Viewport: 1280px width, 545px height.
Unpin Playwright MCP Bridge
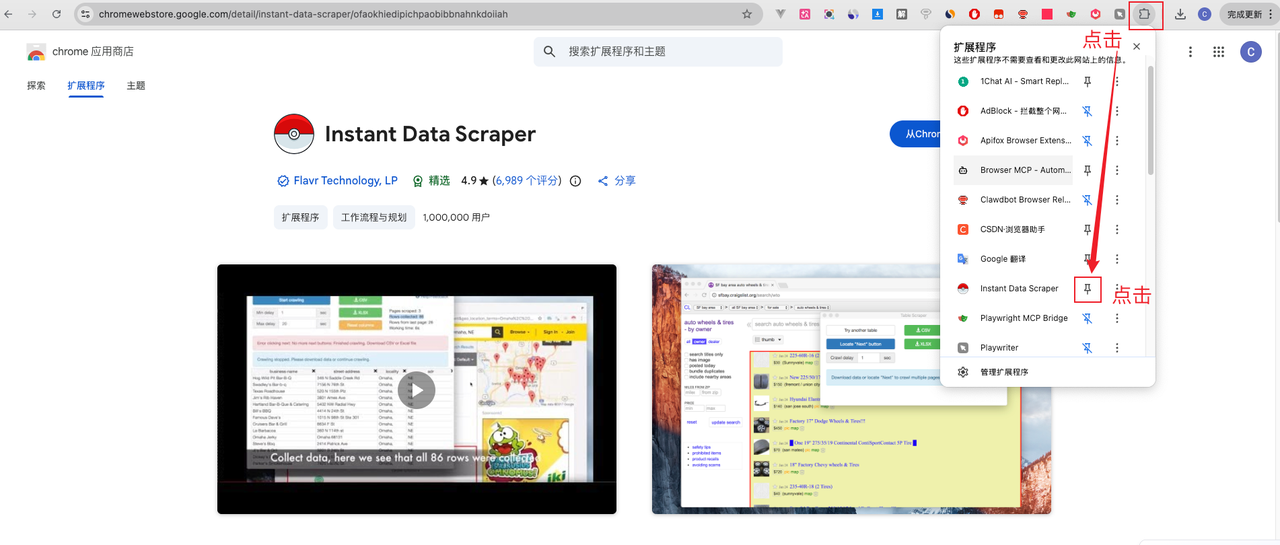click(1087, 318)
